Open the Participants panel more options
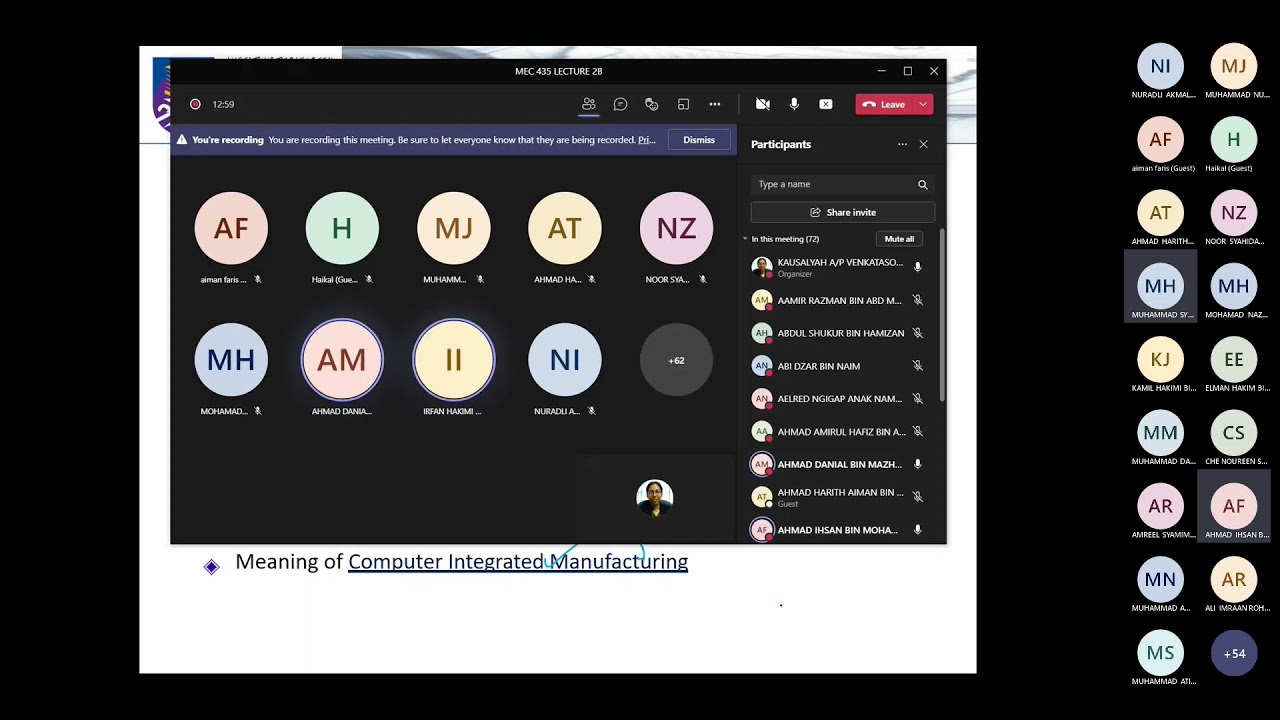 click(x=902, y=144)
